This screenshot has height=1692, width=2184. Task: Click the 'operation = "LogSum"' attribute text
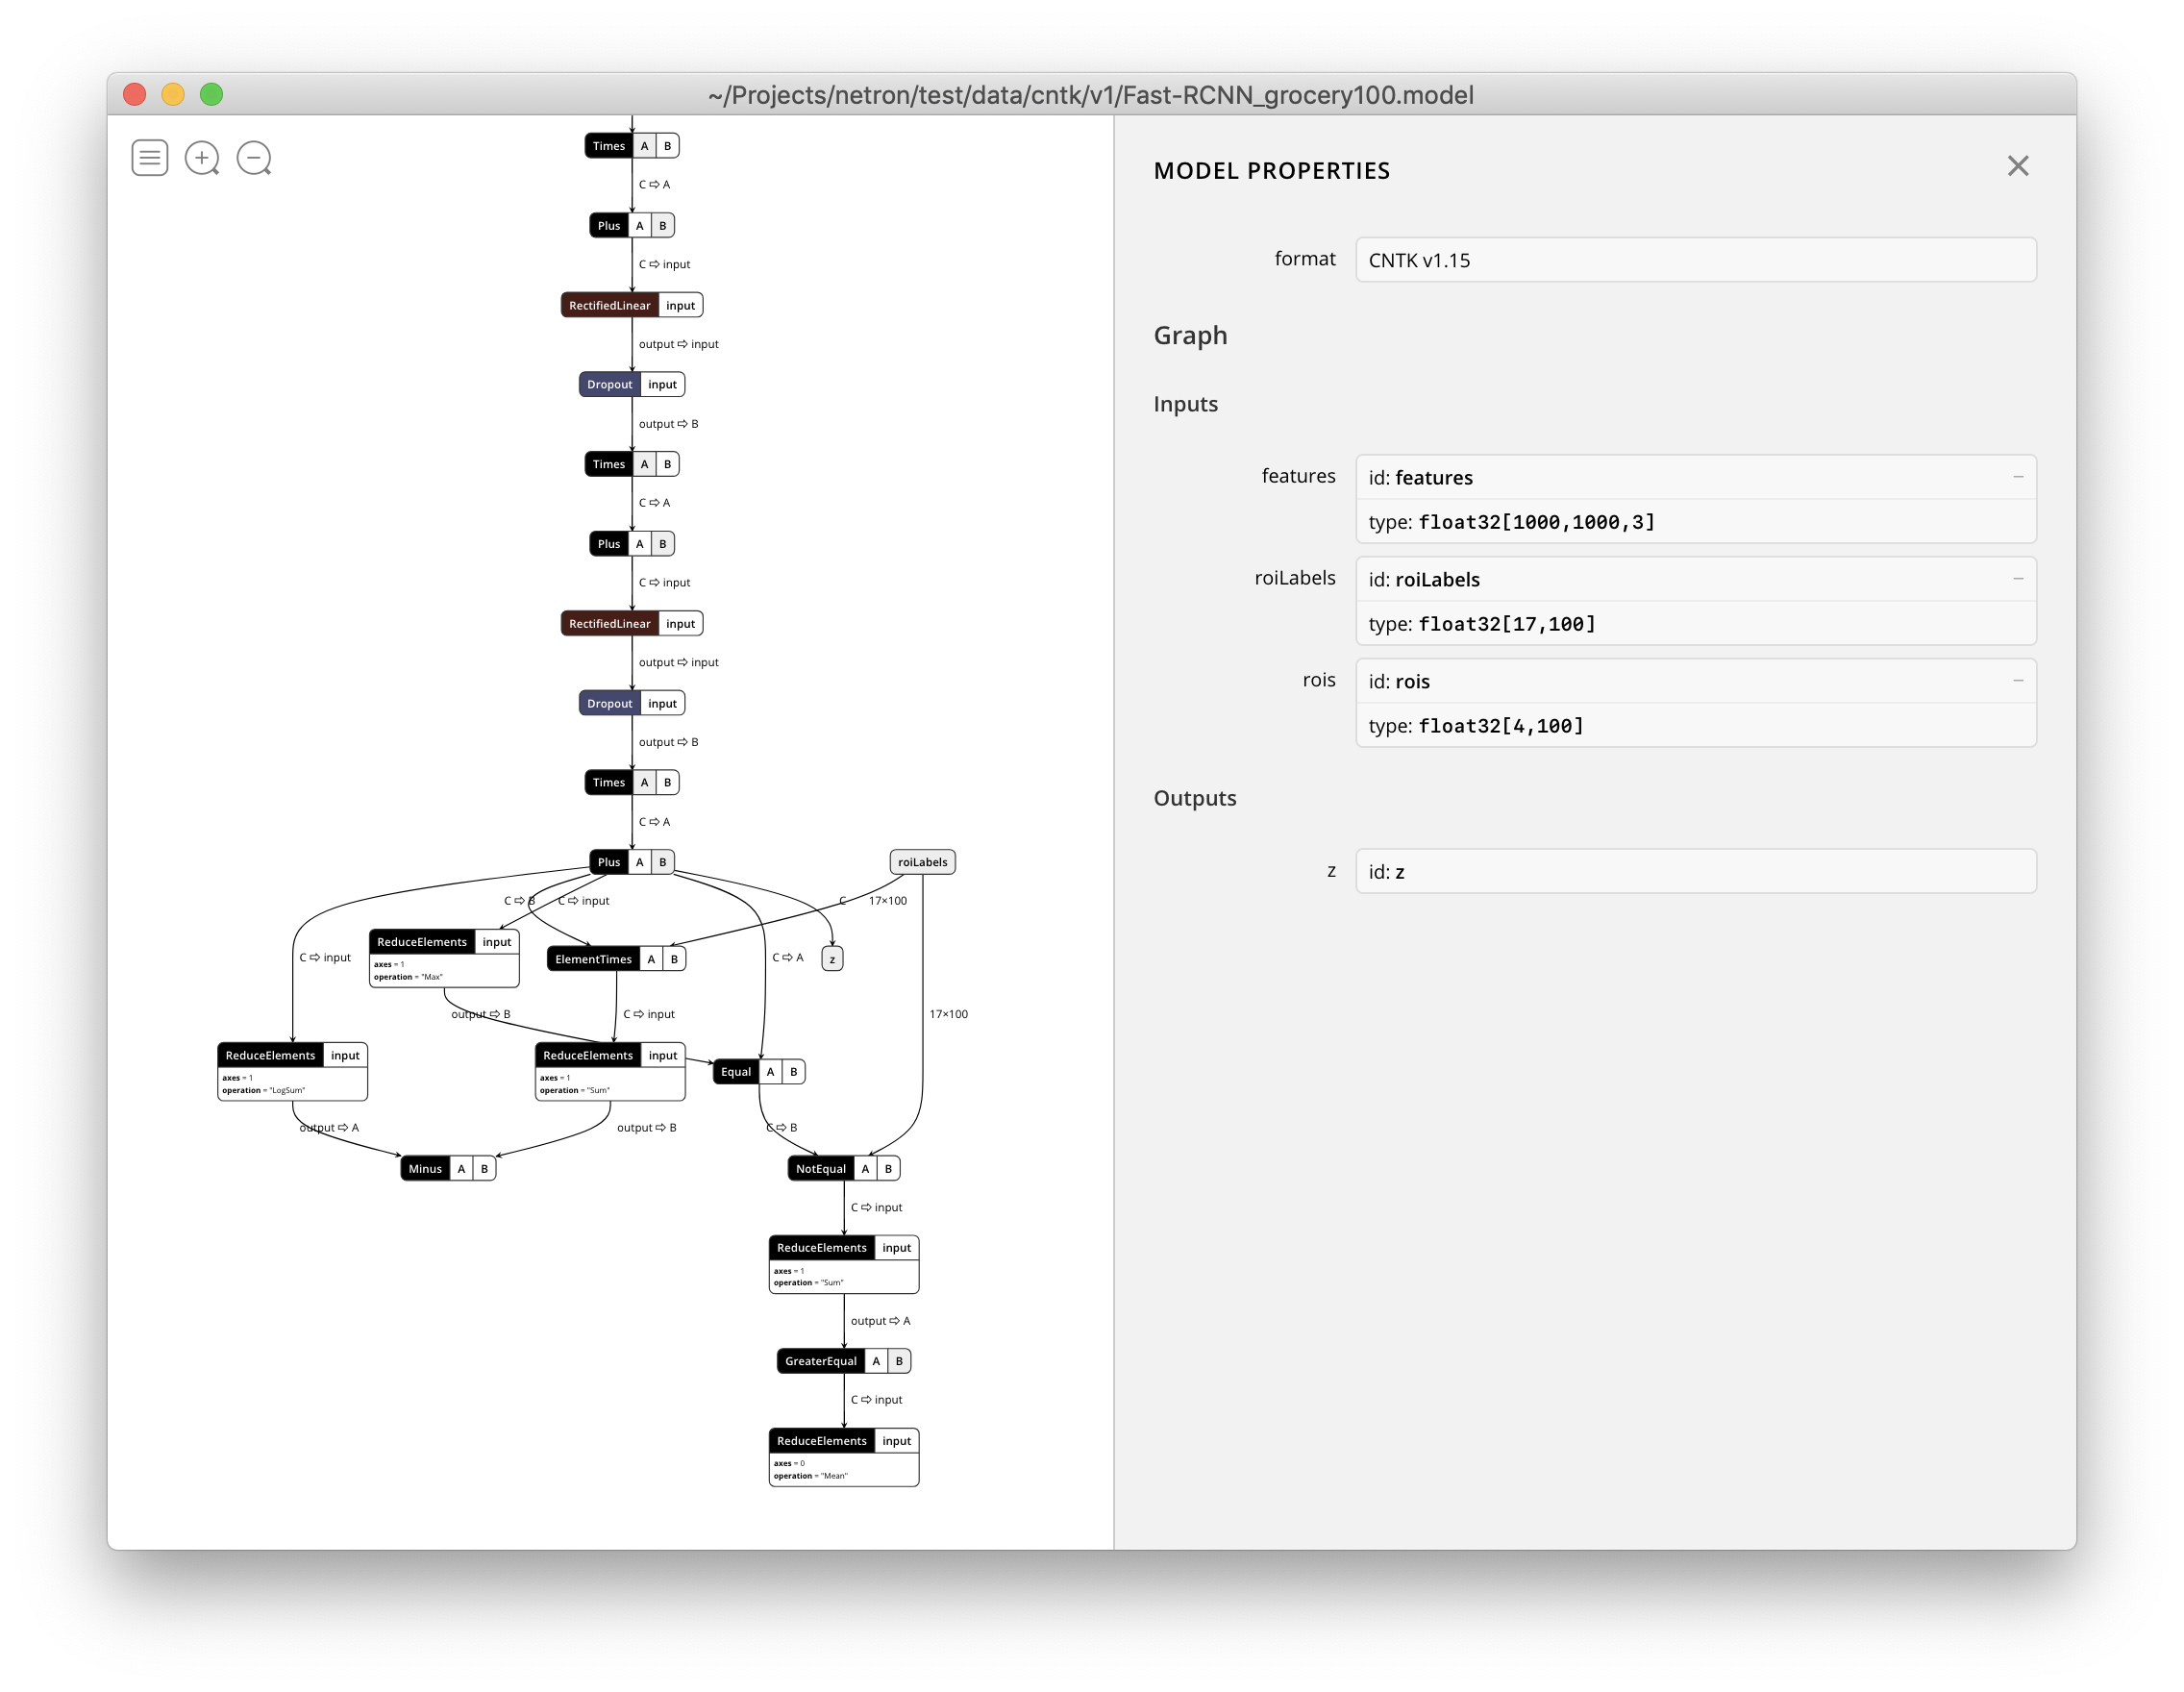tap(263, 1090)
